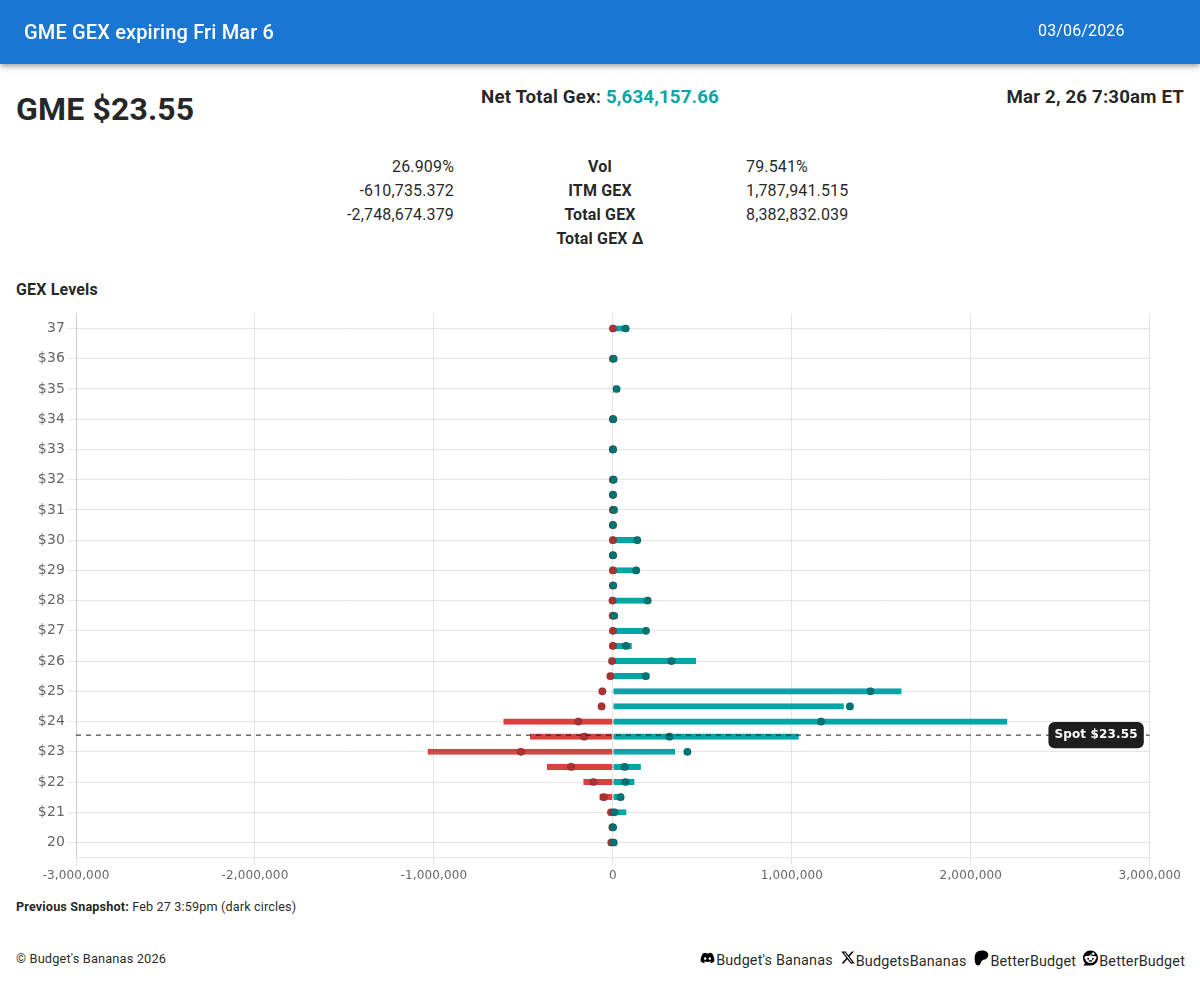Click the ITM GEX row label

600,190
